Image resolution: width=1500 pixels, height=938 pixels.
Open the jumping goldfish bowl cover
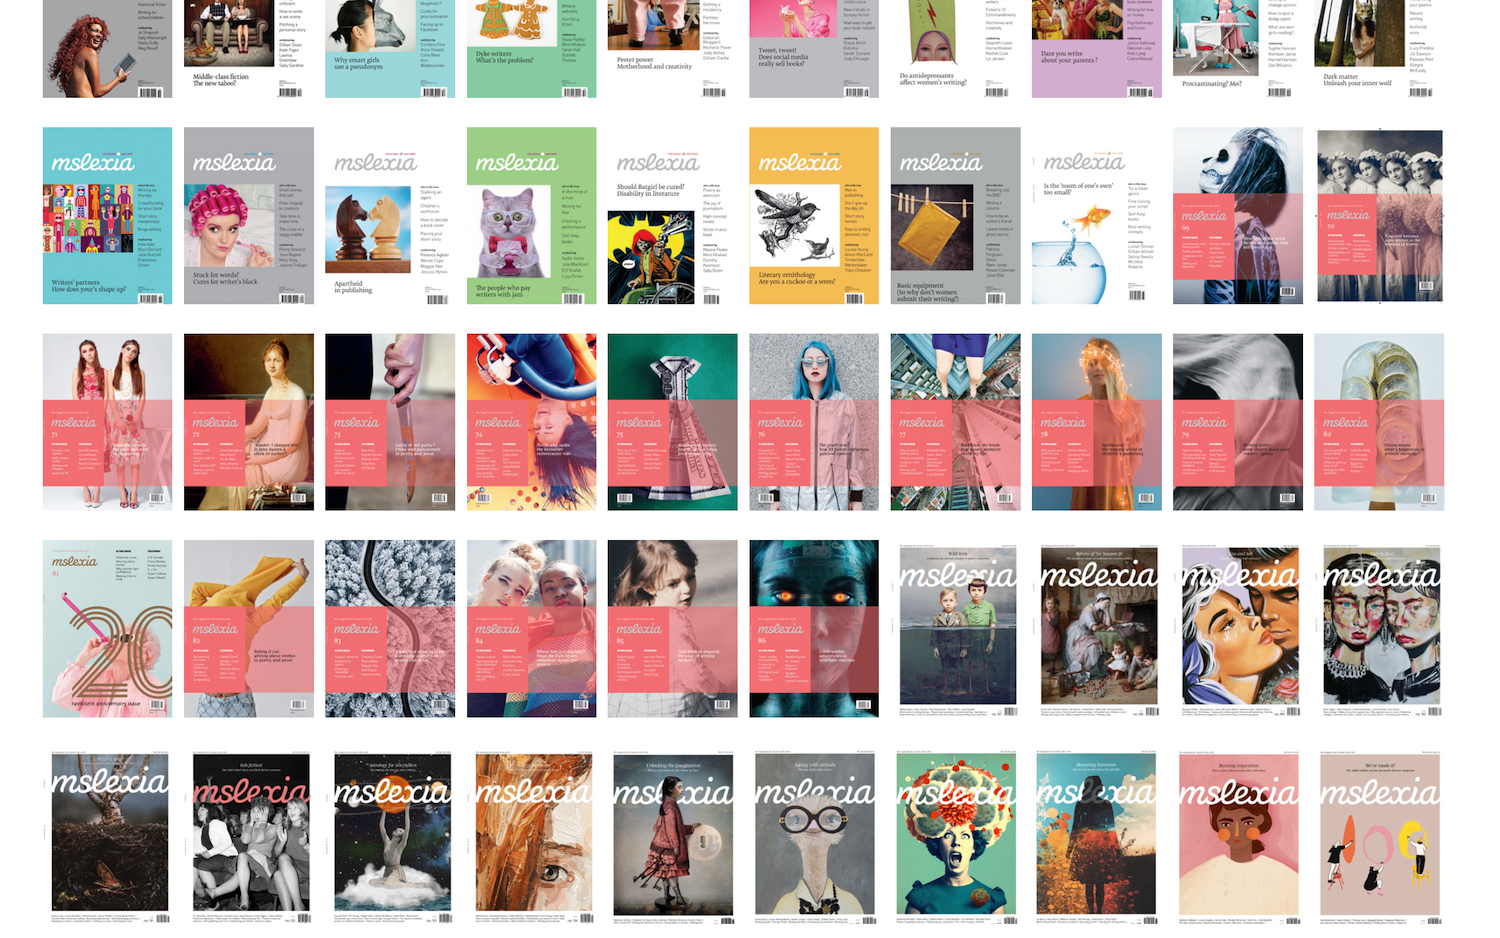1096,215
